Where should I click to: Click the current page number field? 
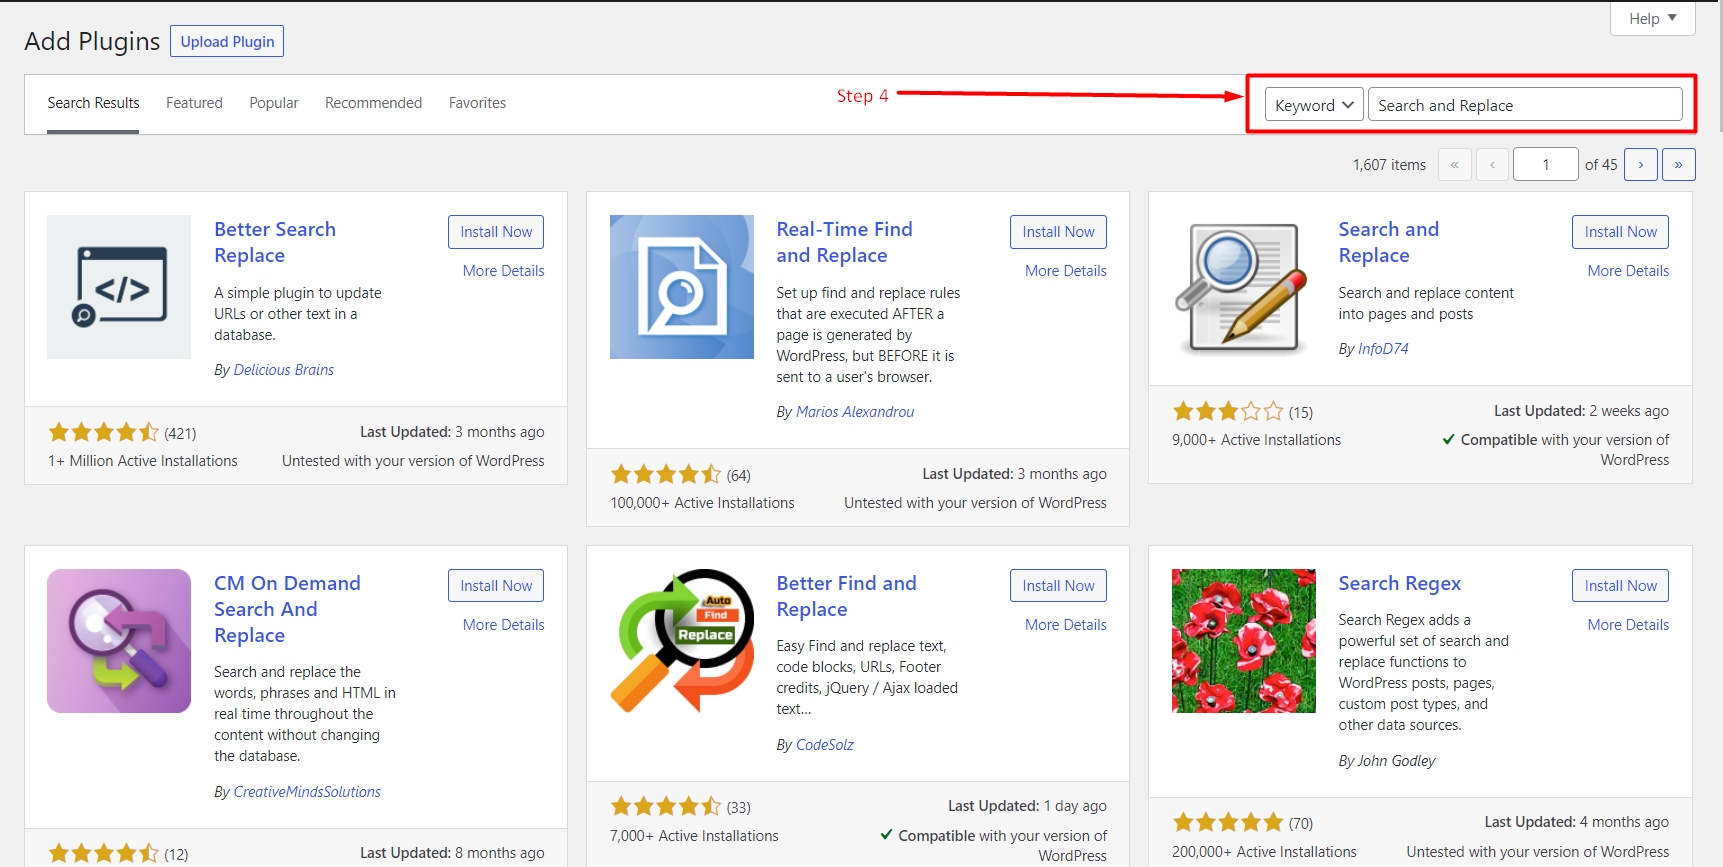pyautogui.click(x=1545, y=164)
